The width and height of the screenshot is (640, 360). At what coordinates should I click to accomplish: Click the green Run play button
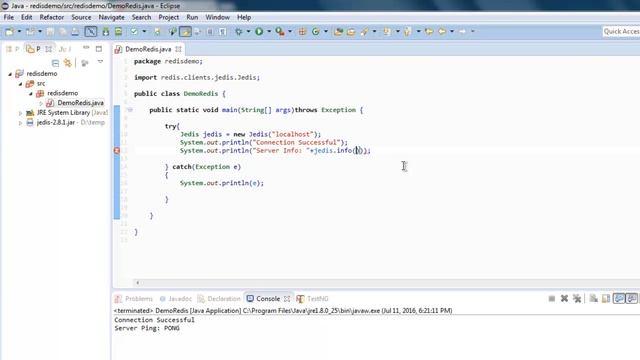[x=259, y=31]
